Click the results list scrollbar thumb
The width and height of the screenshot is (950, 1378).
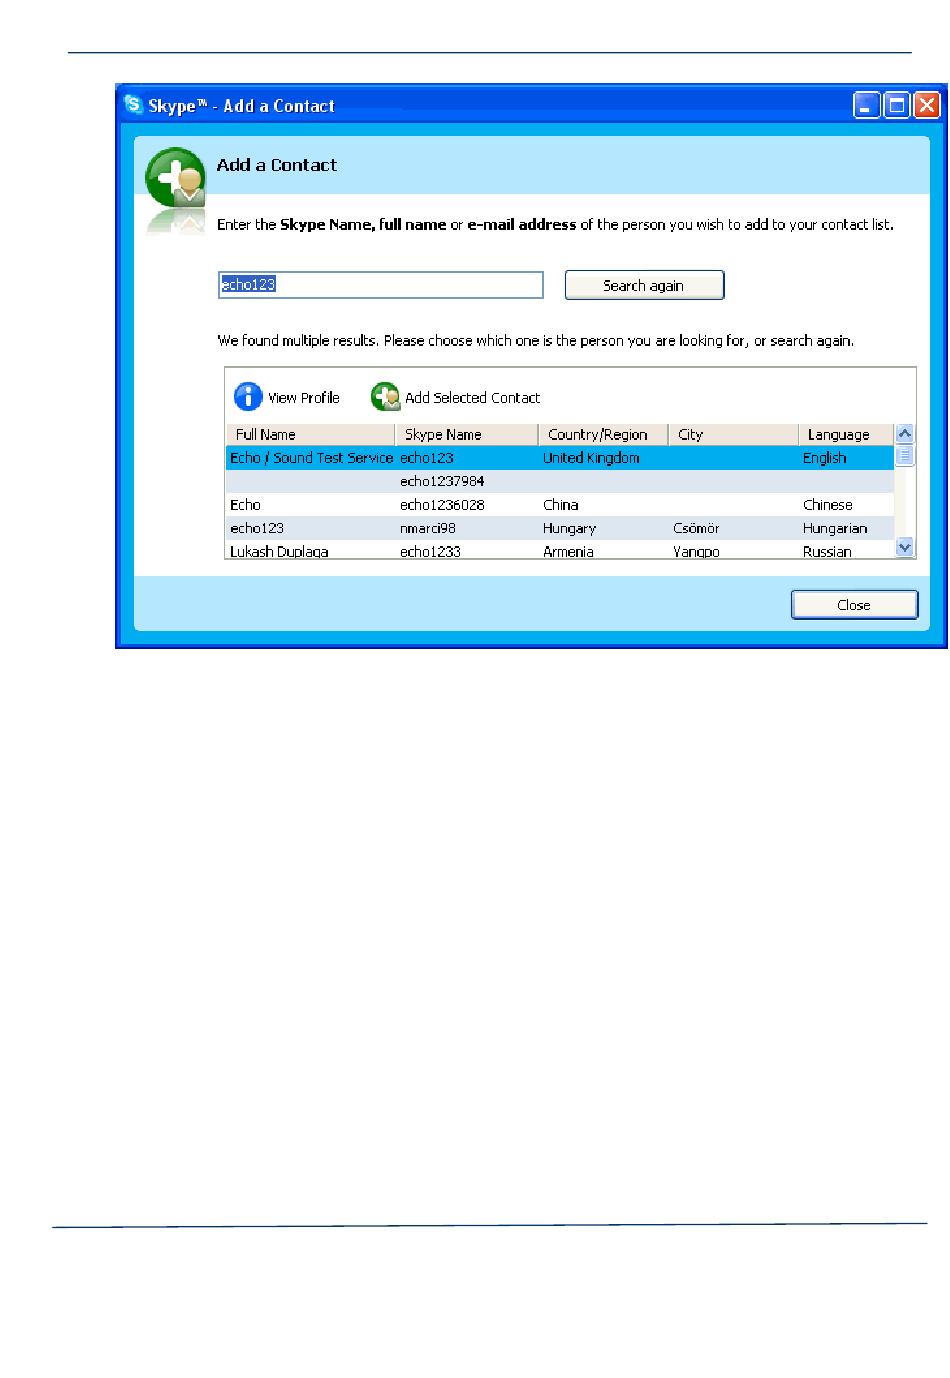(x=905, y=455)
